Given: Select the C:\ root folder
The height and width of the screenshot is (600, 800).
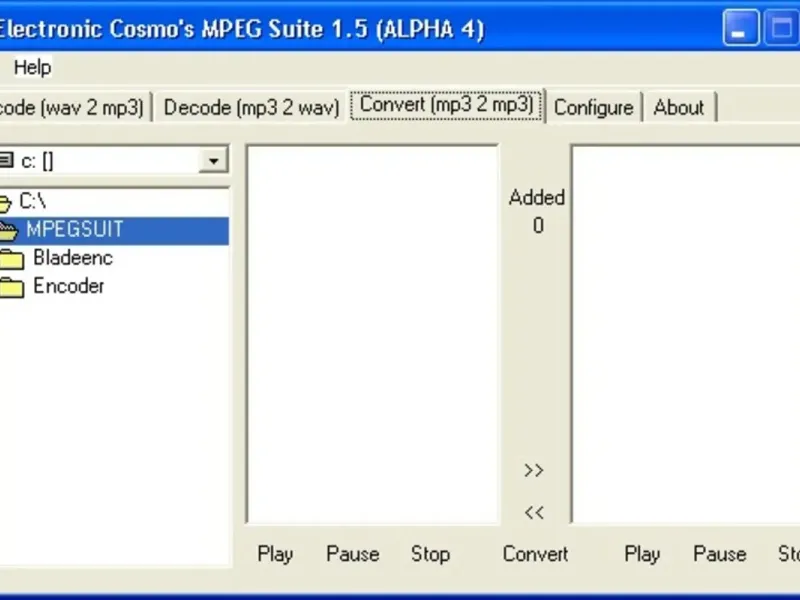Looking at the screenshot, I should point(33,201).
